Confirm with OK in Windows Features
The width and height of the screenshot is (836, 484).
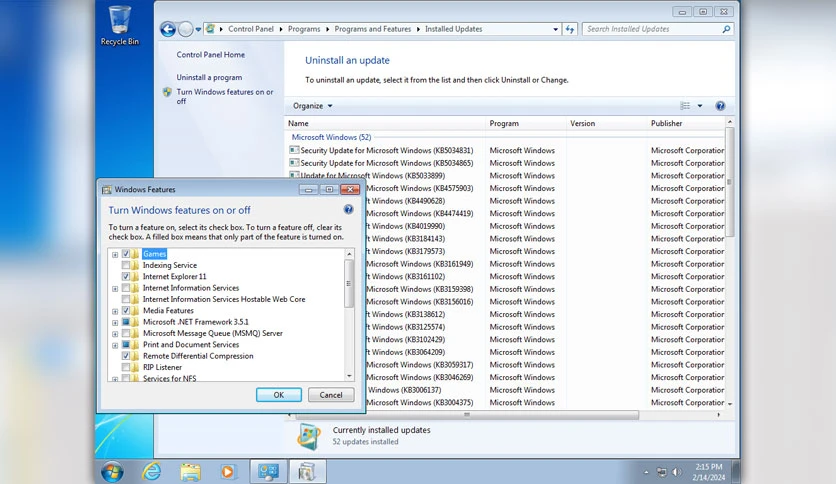[279, 395]
